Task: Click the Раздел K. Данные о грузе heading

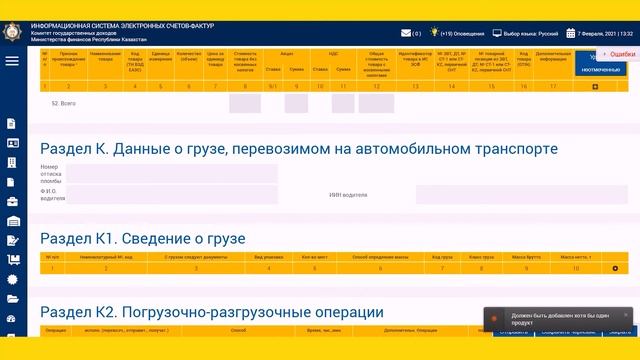Action: click(x=299, y=149)
